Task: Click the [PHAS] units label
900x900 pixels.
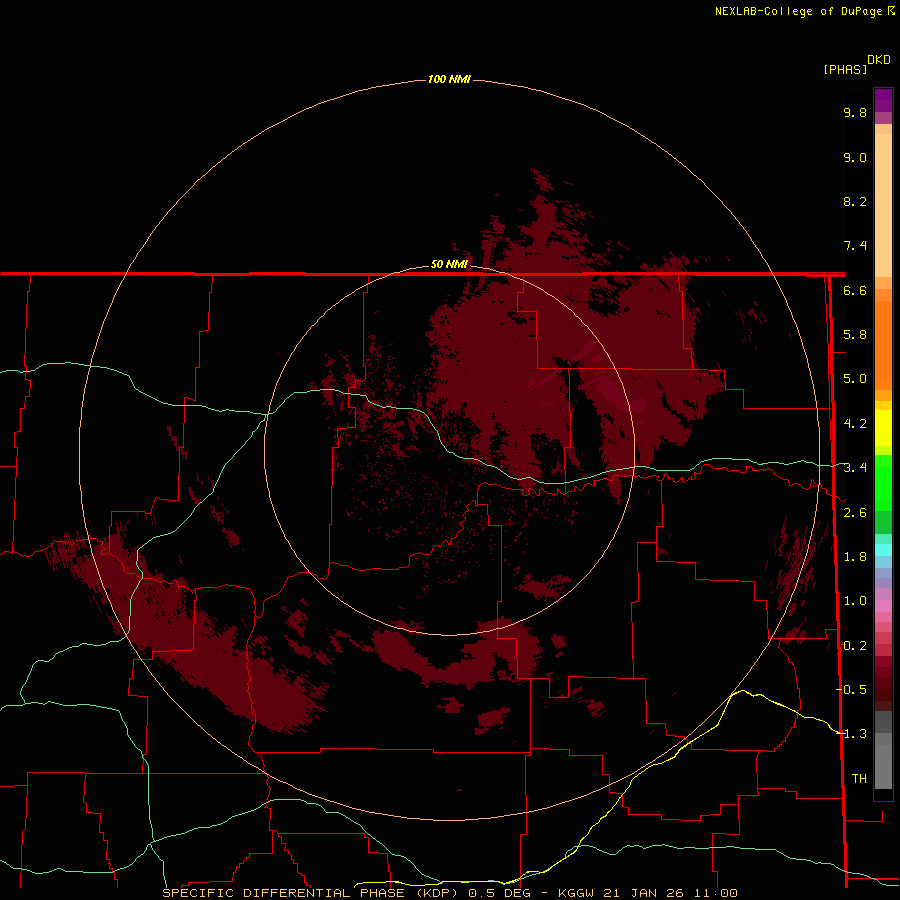Action: point(845,69)
